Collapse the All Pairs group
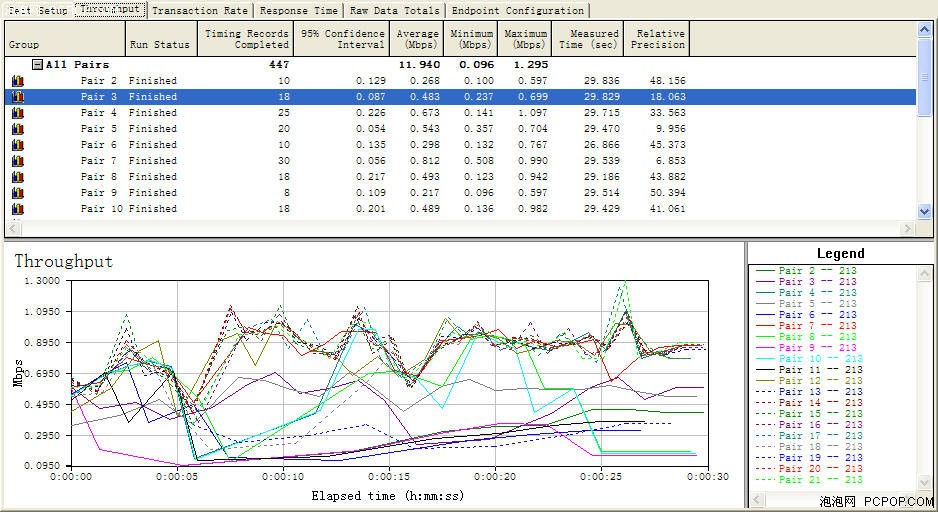 click(37, 65)
